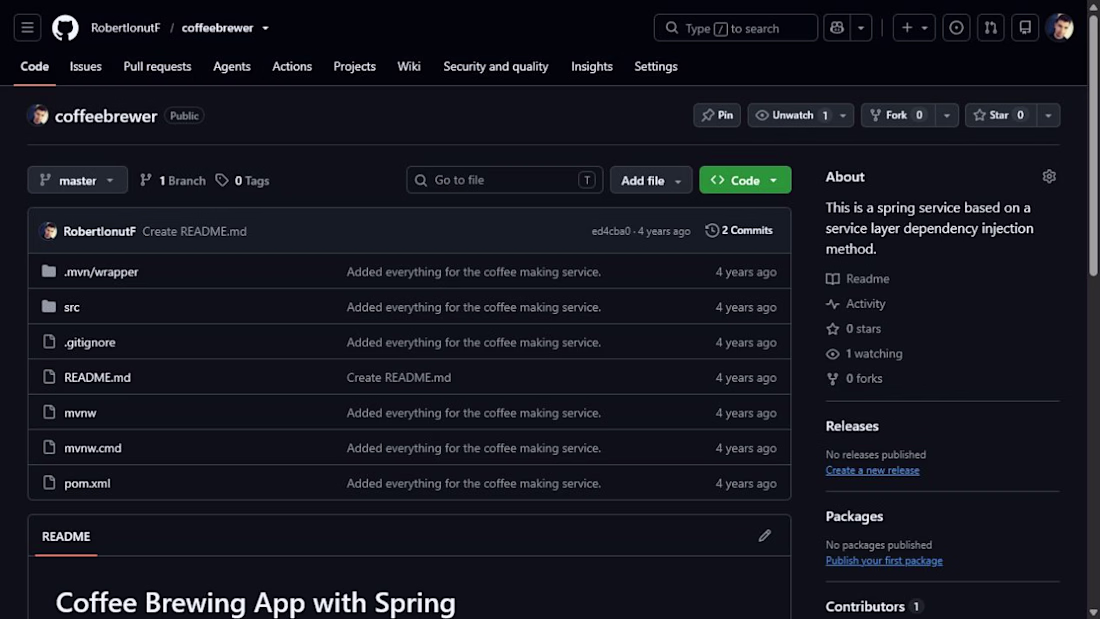The height and width of the screenshot is (619, 1100).
Task: Switch to the Insights tab
Action: [591, 67]
